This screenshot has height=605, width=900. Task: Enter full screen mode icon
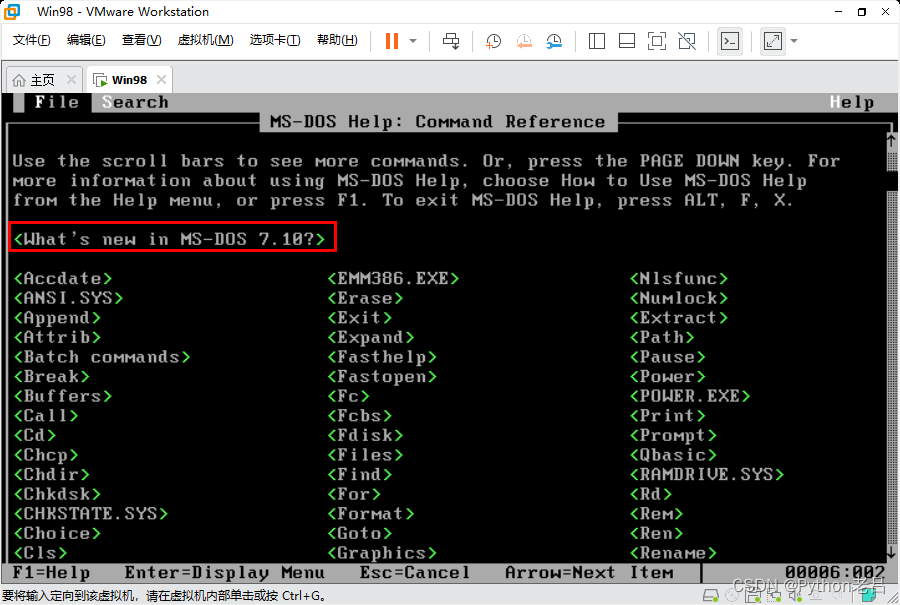click(657, 41)
